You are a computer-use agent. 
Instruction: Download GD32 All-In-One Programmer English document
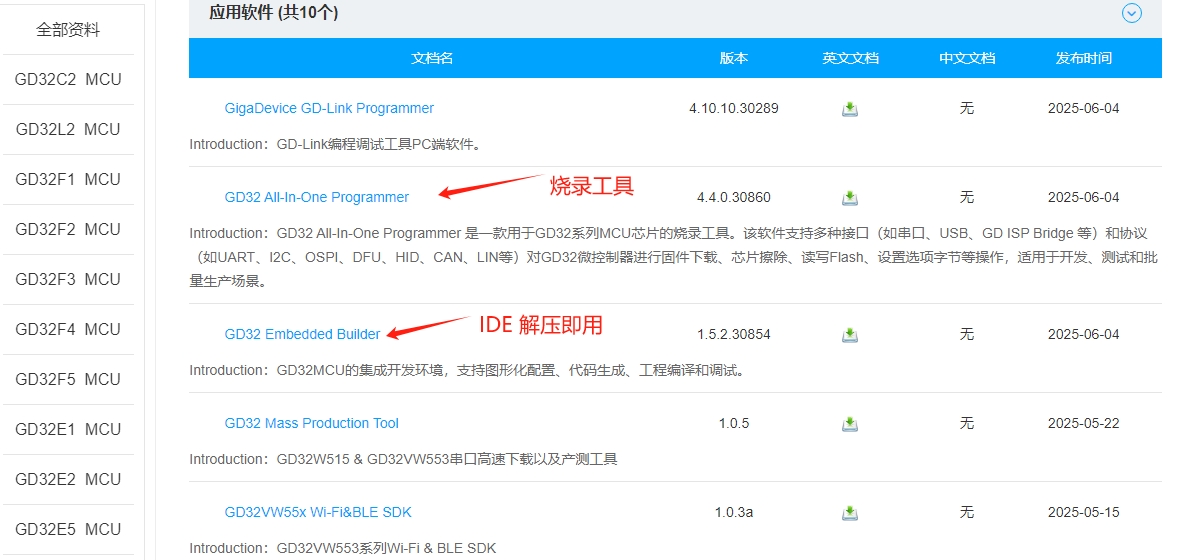pos(850,198)
